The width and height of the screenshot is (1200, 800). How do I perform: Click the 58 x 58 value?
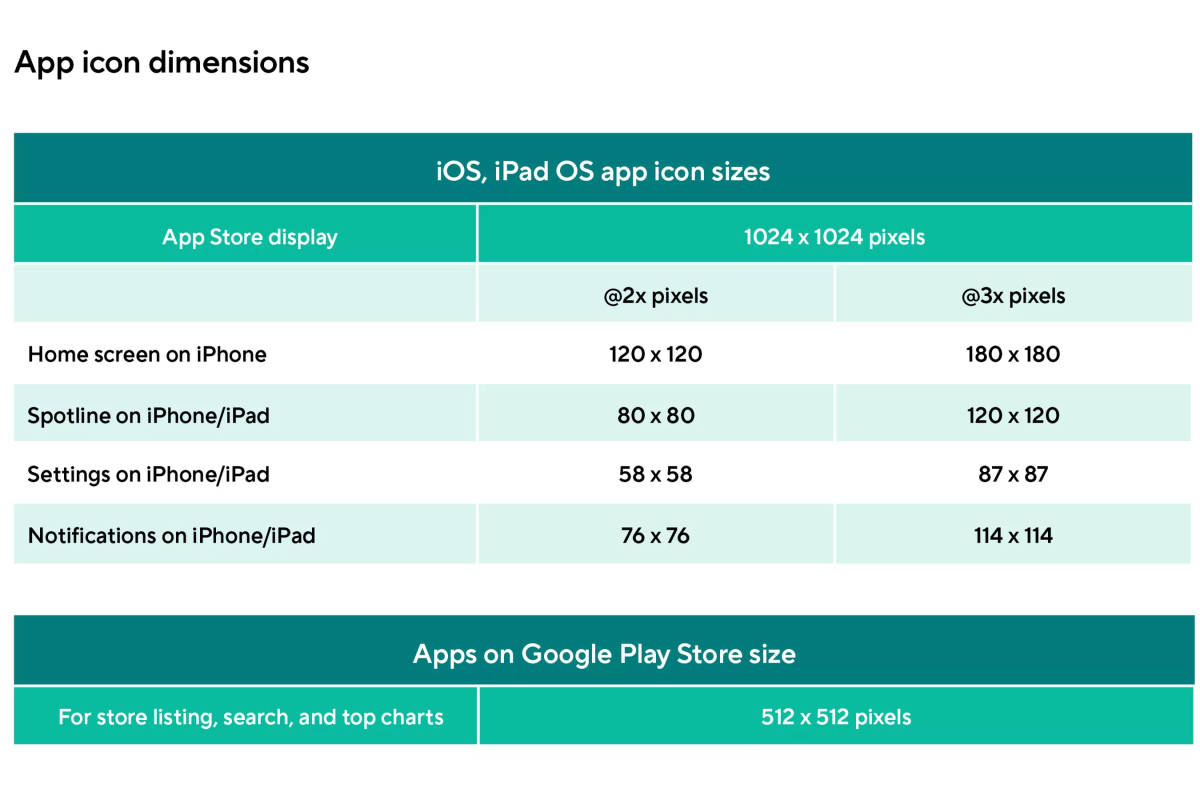click(655, 474)
